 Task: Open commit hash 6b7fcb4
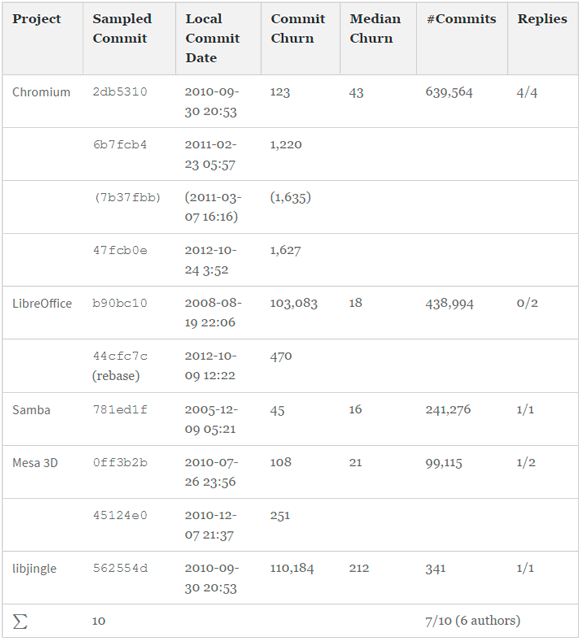120,145
